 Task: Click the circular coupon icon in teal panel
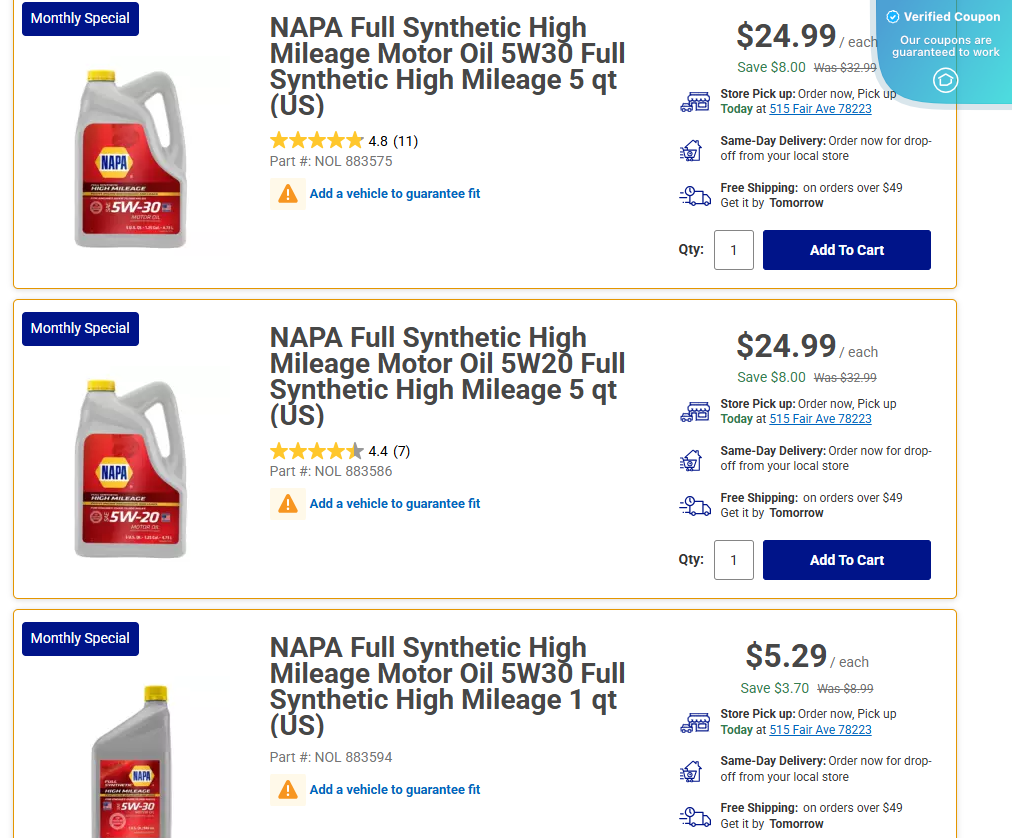pos(945,80)
